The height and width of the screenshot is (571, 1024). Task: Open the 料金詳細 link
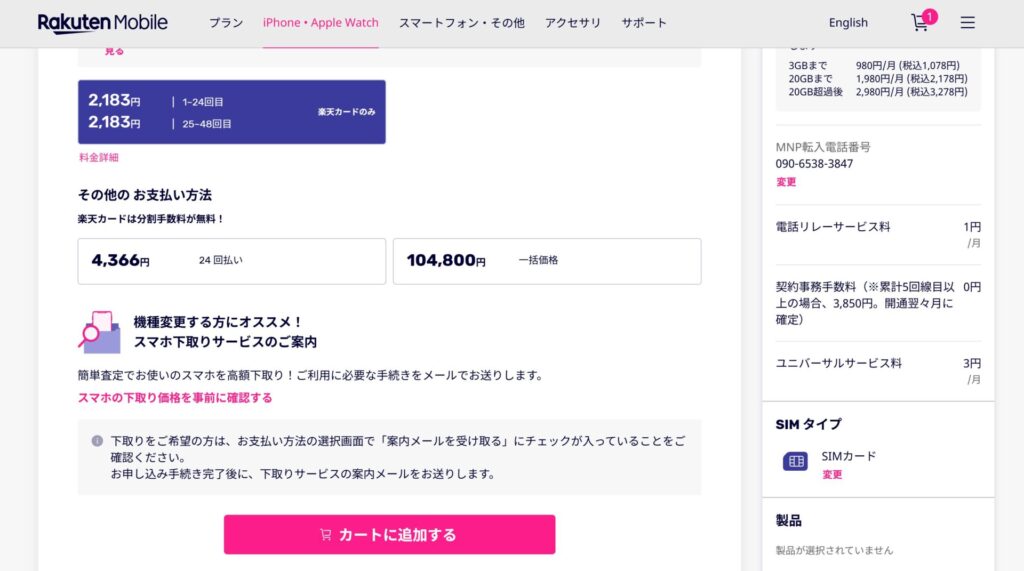pyautogui.click(x=99, y=158)
